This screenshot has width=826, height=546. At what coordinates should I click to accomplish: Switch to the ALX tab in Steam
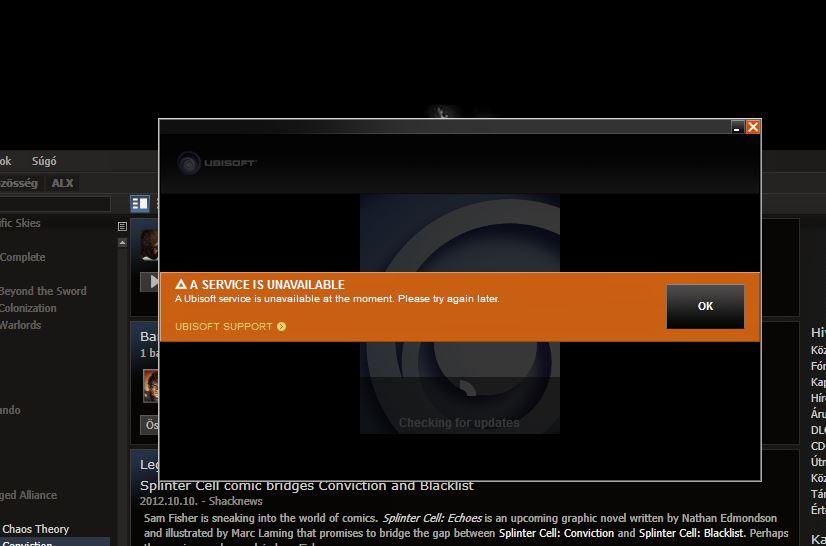[63, 183]
